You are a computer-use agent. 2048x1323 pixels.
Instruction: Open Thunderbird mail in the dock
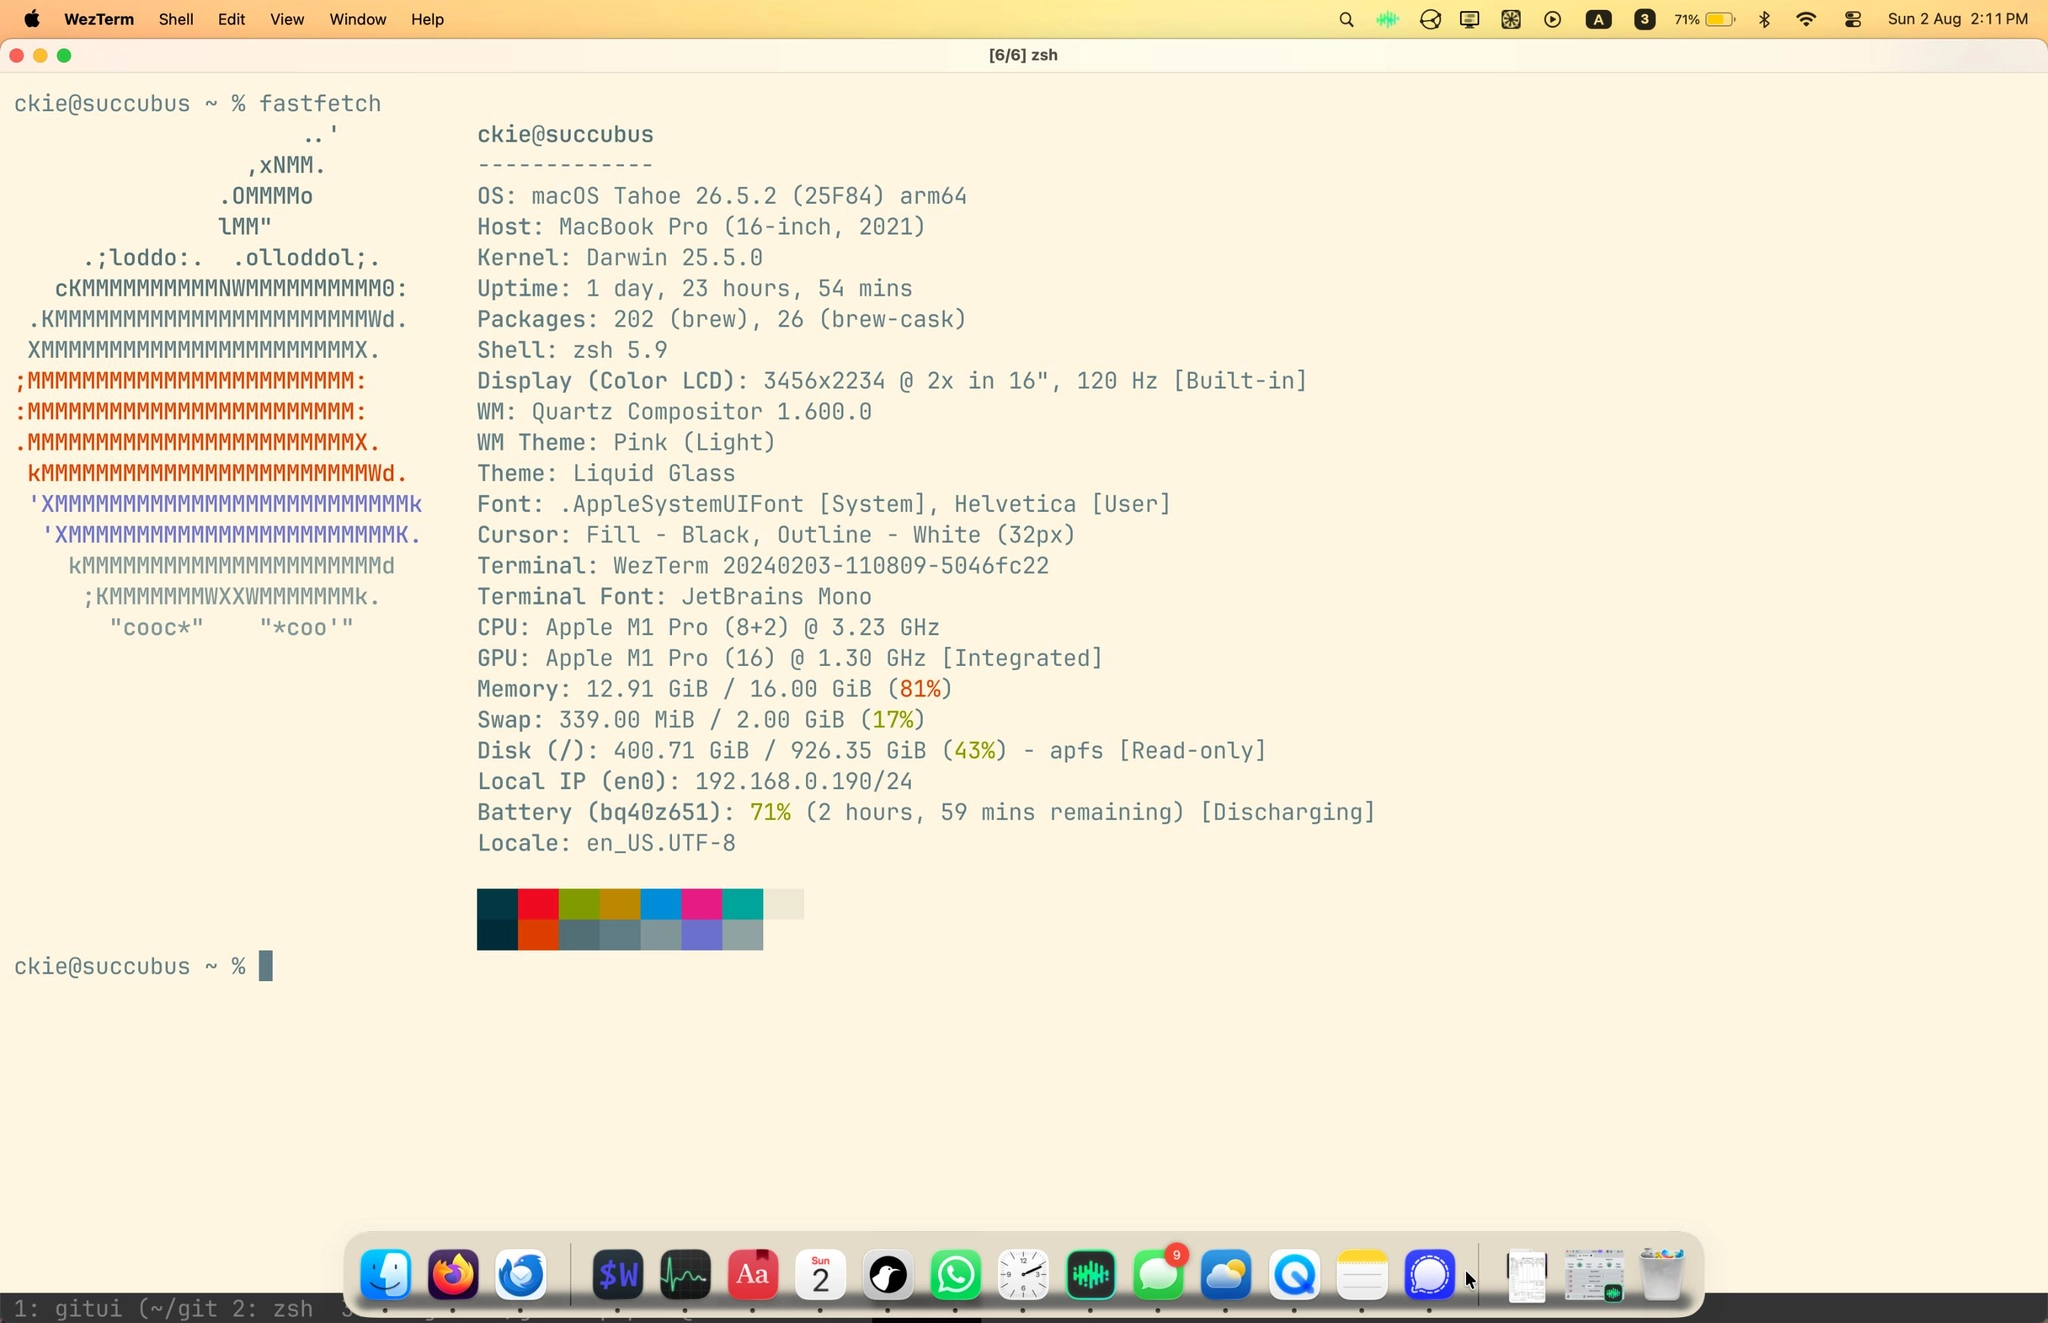coord(521,1275)
